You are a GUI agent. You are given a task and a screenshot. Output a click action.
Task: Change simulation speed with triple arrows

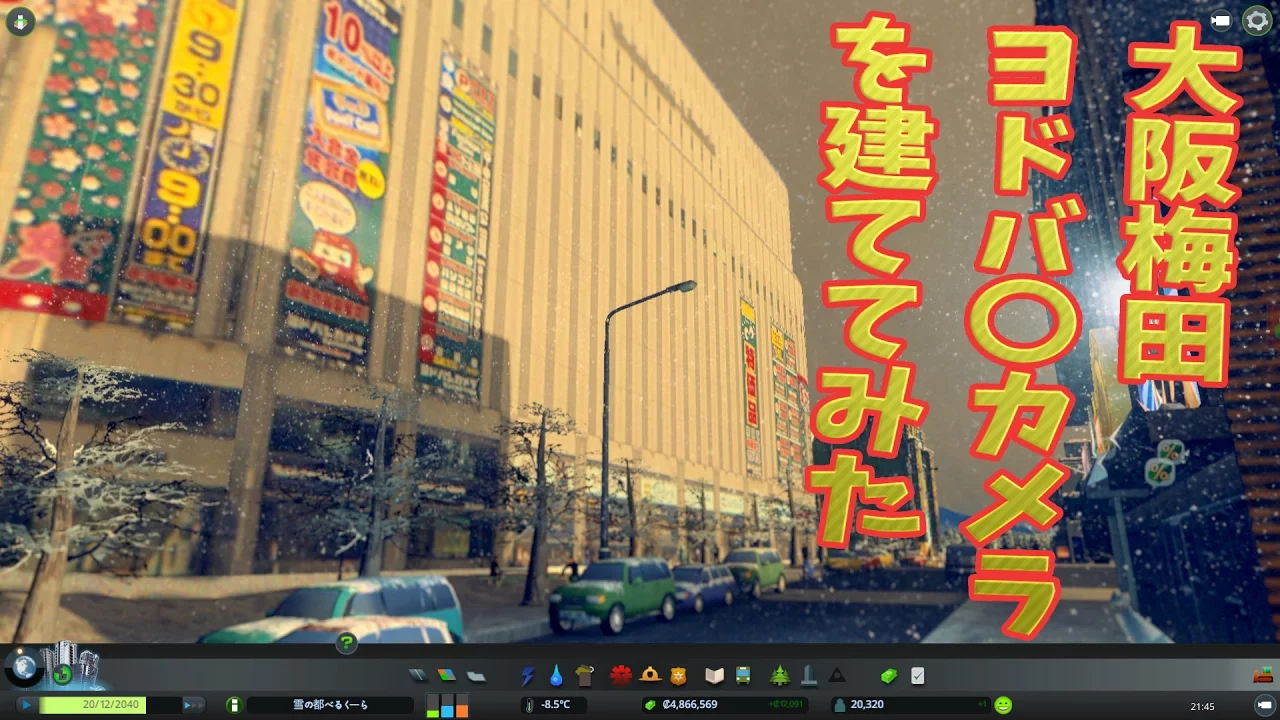click(194, 705)
